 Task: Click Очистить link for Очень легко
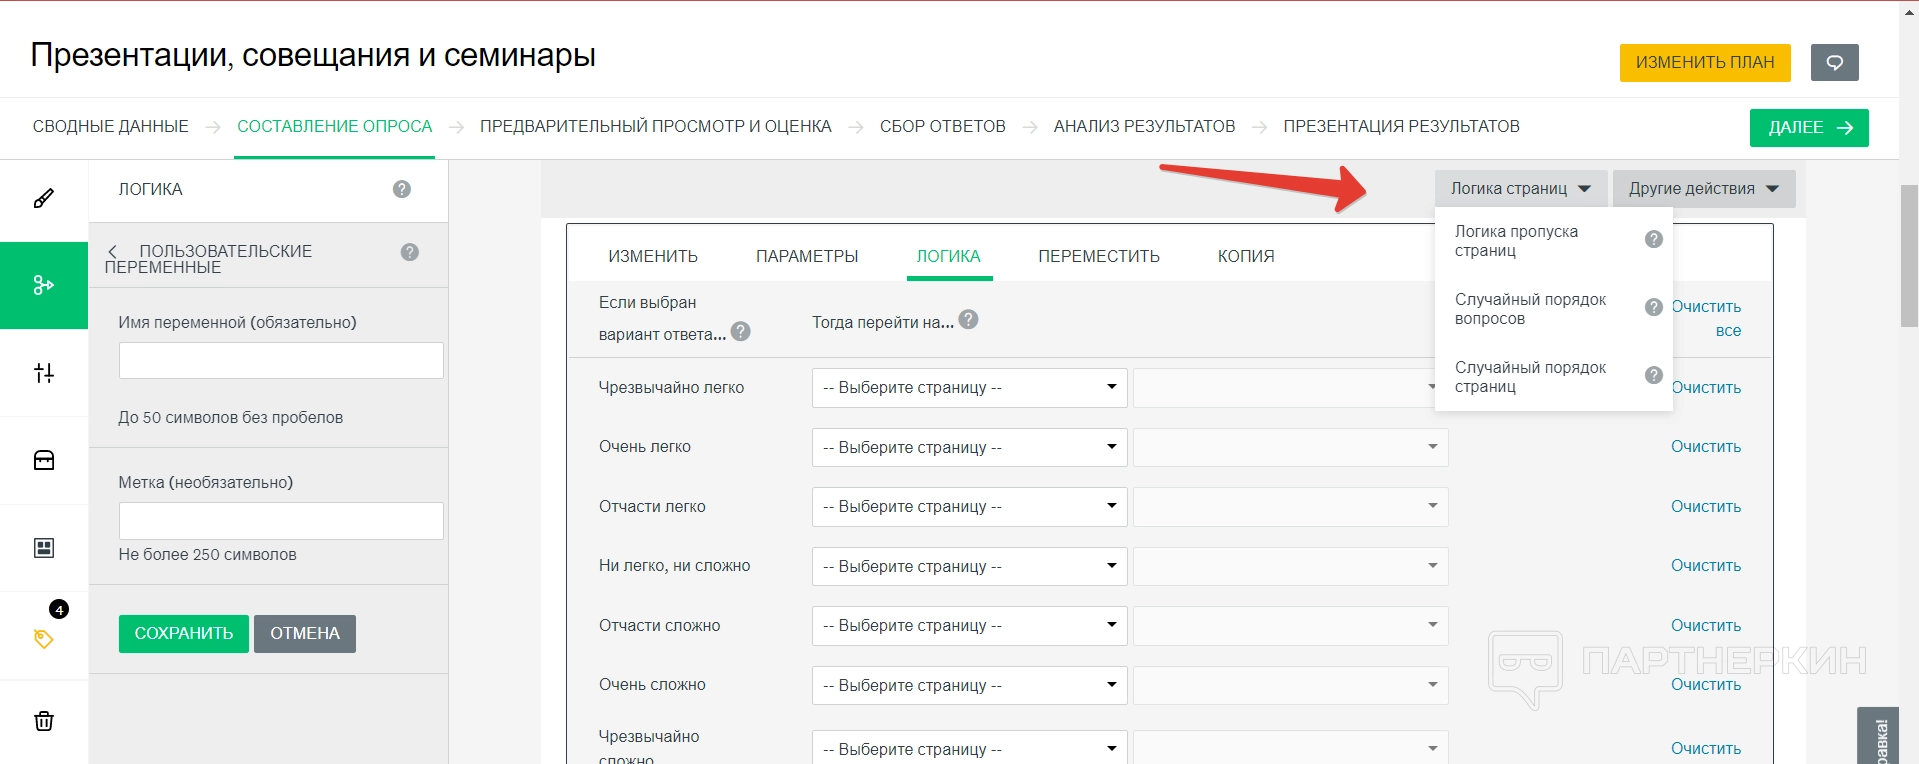pos(1705,447)
